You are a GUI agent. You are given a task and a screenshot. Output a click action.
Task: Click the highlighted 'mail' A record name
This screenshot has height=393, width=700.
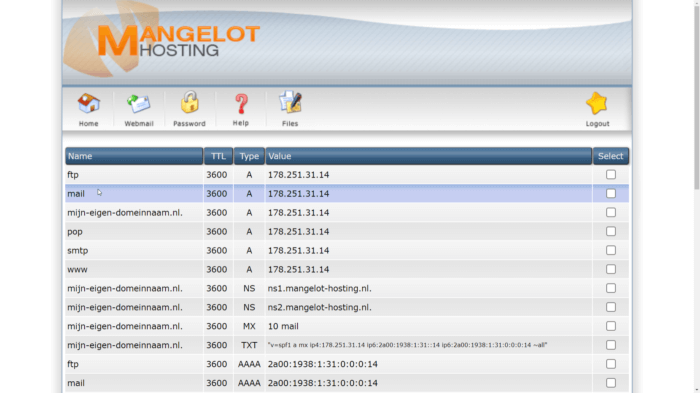(76, 194)
